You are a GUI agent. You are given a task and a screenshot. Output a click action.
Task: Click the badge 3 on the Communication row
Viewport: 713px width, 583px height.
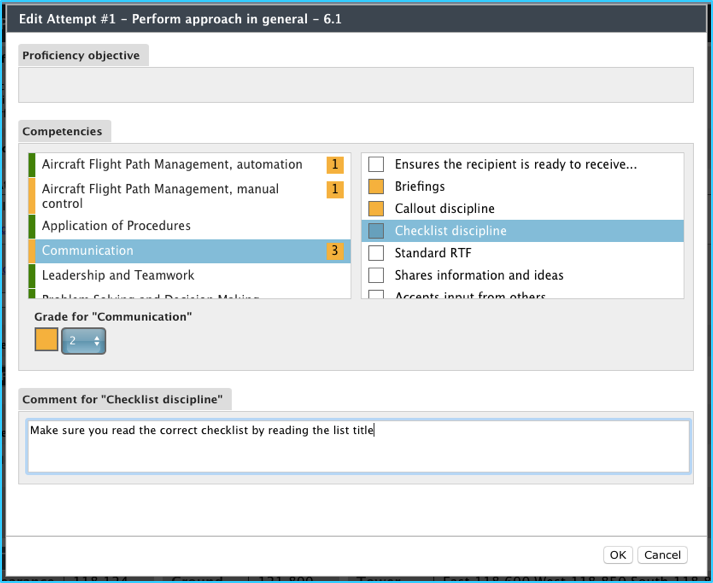[335, 251]
